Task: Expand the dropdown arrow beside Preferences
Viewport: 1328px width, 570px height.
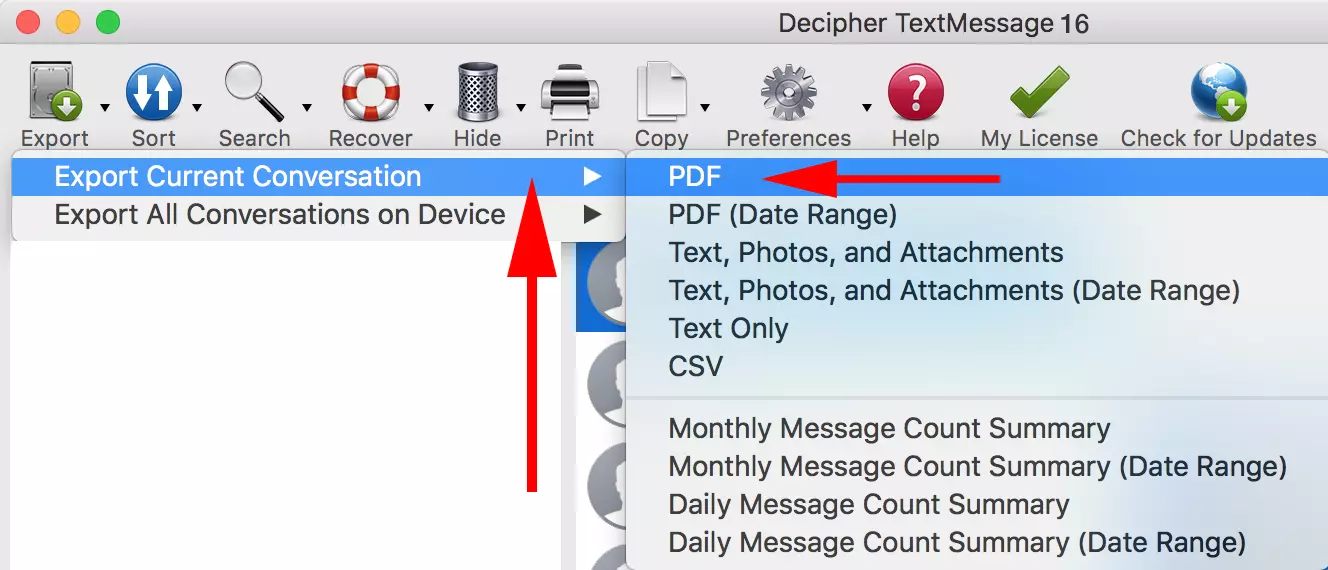Action: pyautogui.click(x=866, y=107)
